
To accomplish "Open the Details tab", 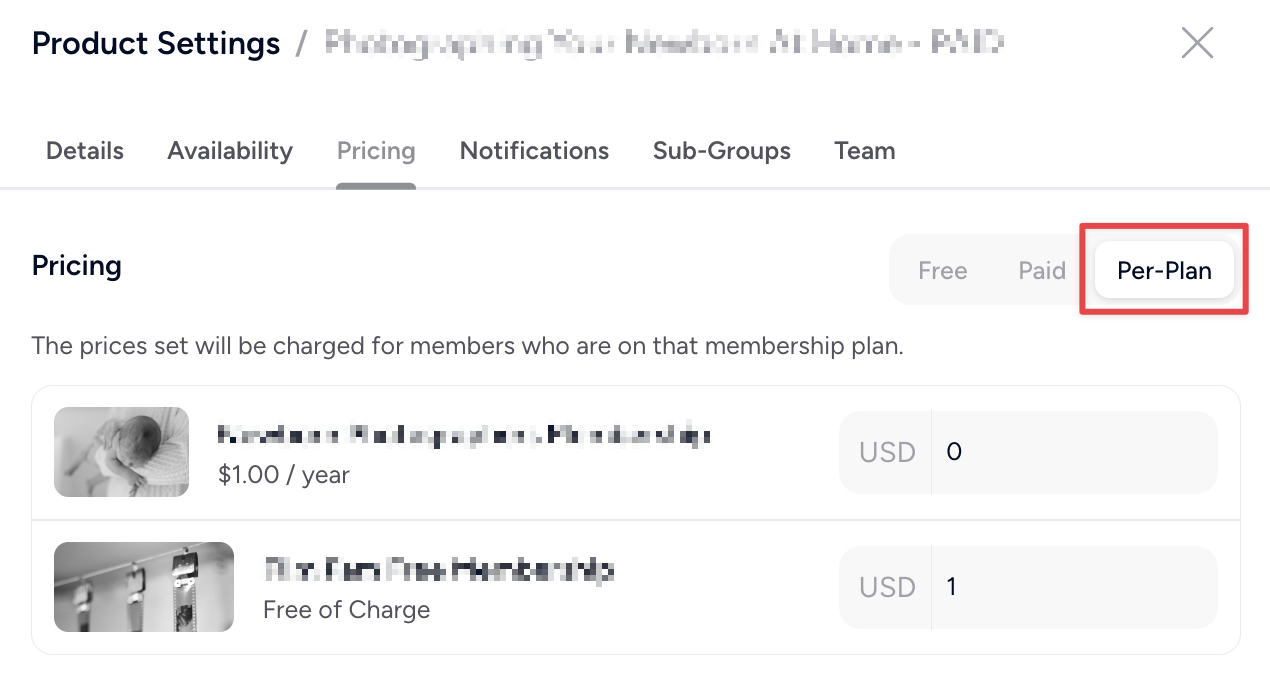I will pyautogui.click(x=85, y=151).
